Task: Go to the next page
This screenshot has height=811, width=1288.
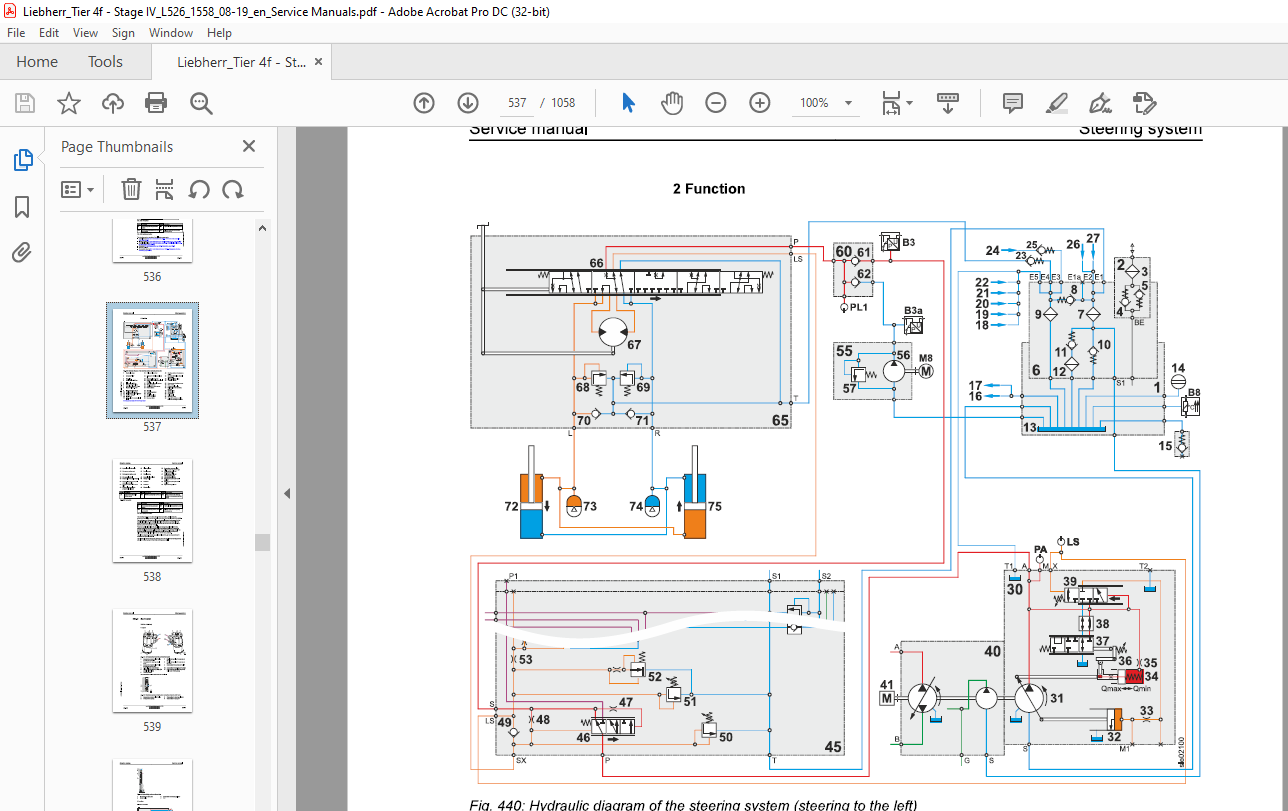Action: [468, 103]
